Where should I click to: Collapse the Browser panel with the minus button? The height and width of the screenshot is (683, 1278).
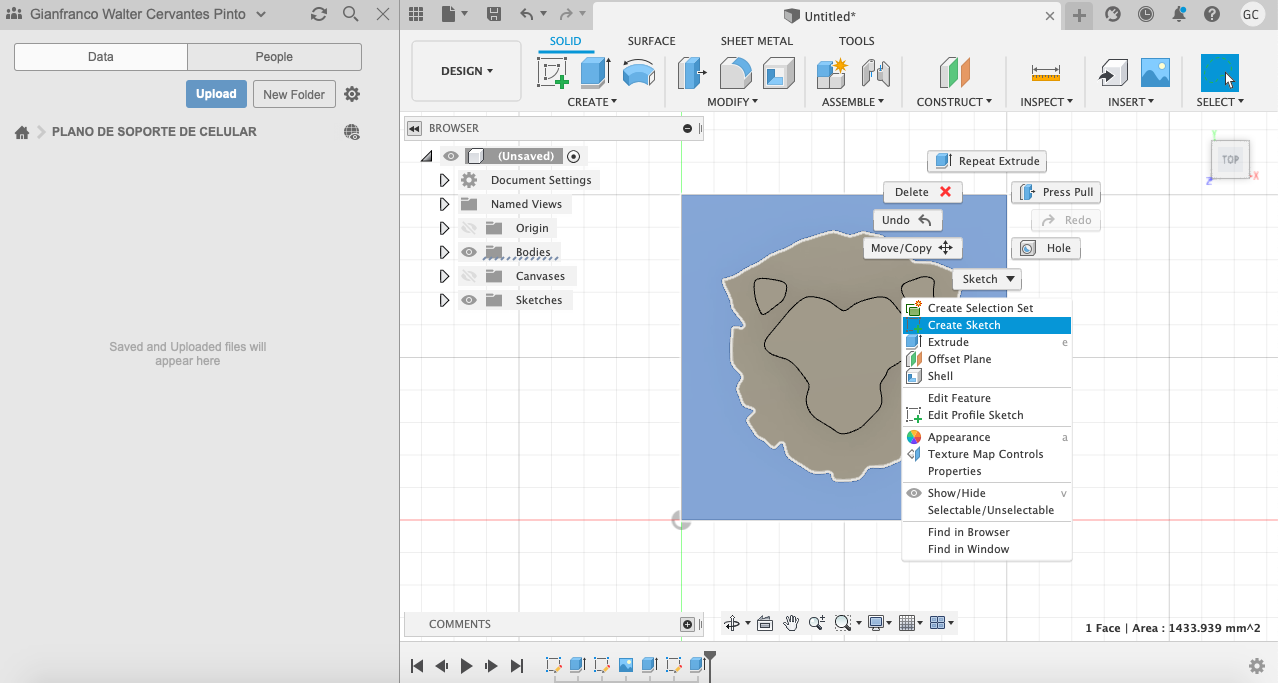pyautogui.click(x=687, y=128)
